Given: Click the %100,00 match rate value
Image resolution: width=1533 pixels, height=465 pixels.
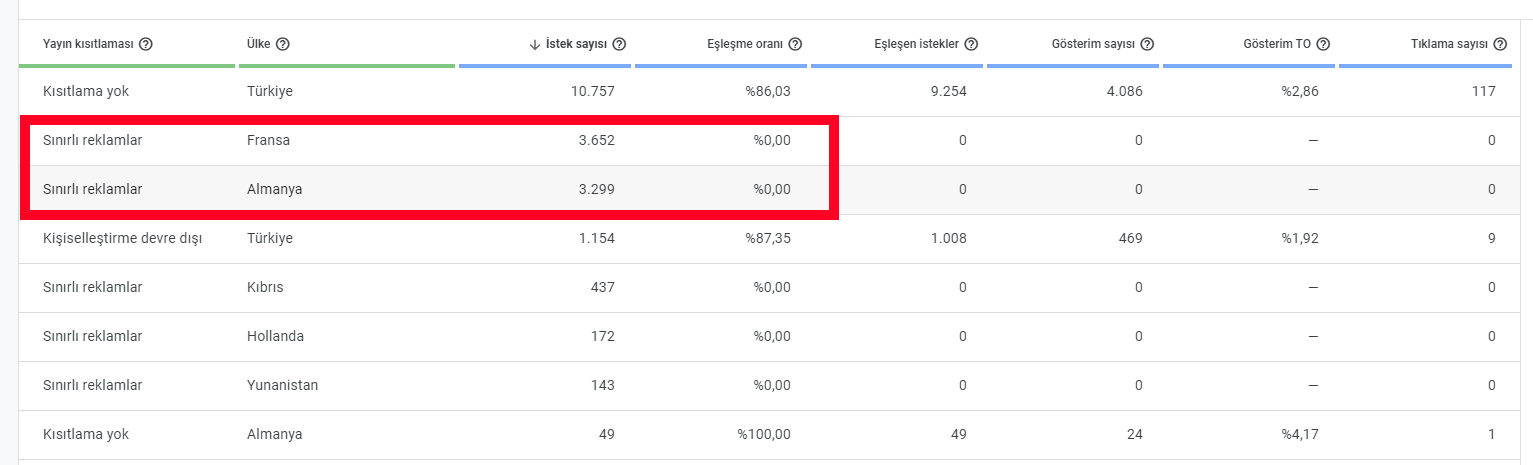Looking at the screenshot, I should coord(765,434).
